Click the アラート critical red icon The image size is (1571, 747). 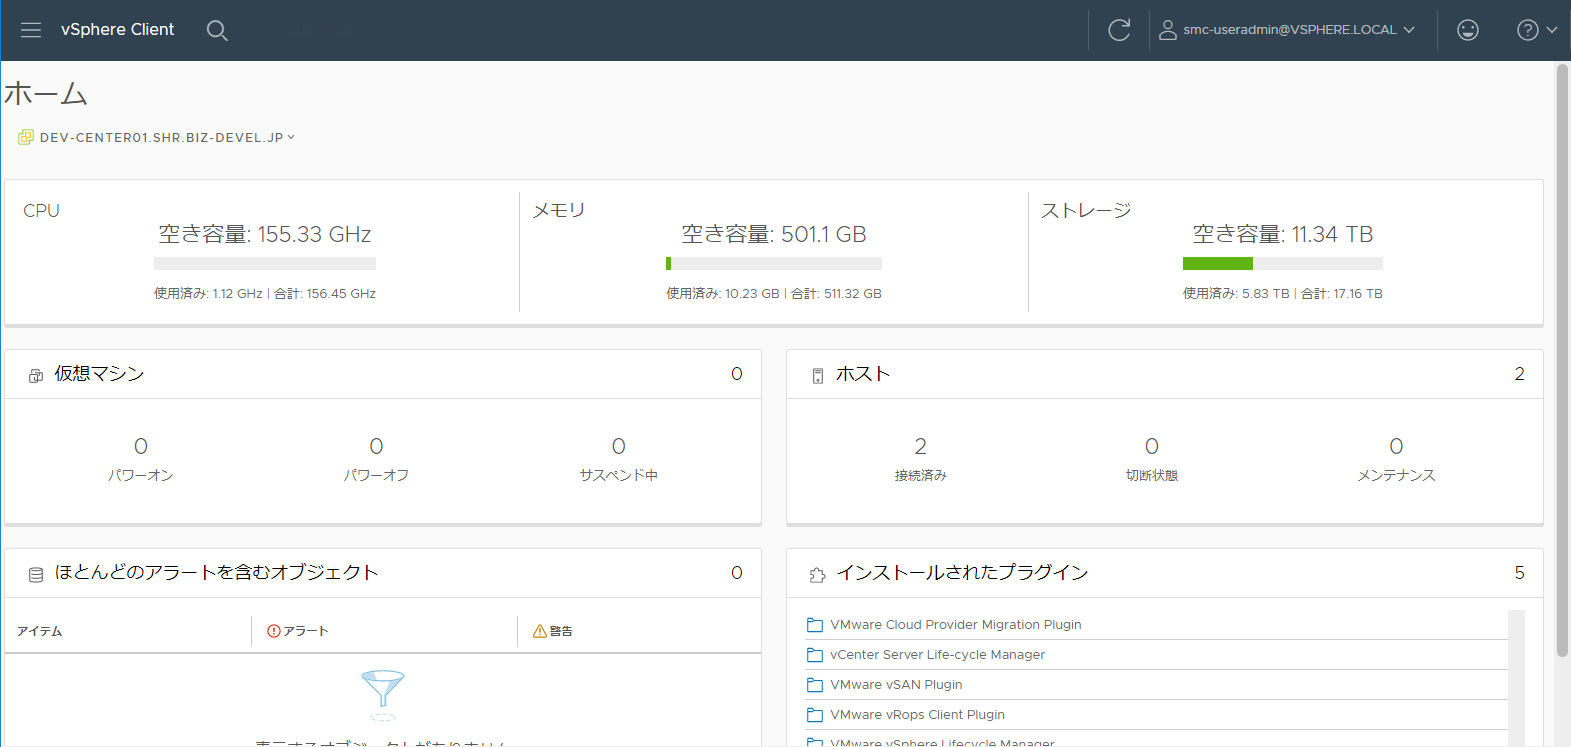tap(274, 631)
